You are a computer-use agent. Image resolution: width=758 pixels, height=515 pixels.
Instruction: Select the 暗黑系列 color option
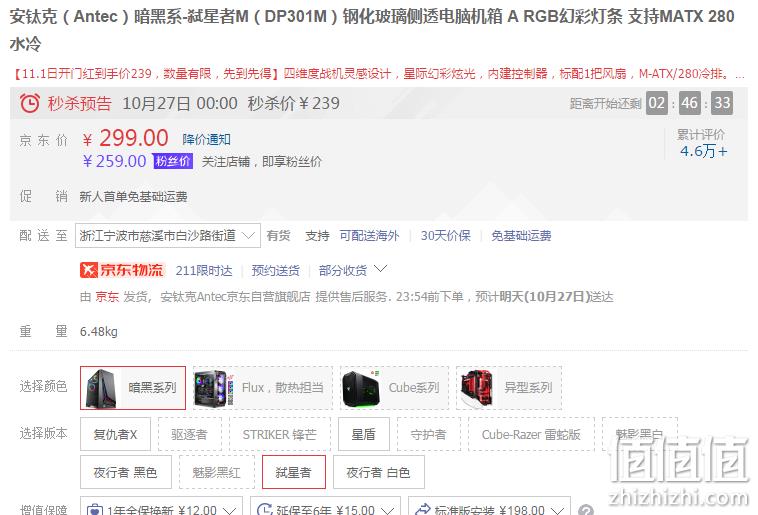pyautogui.click(x=133, y=388)
